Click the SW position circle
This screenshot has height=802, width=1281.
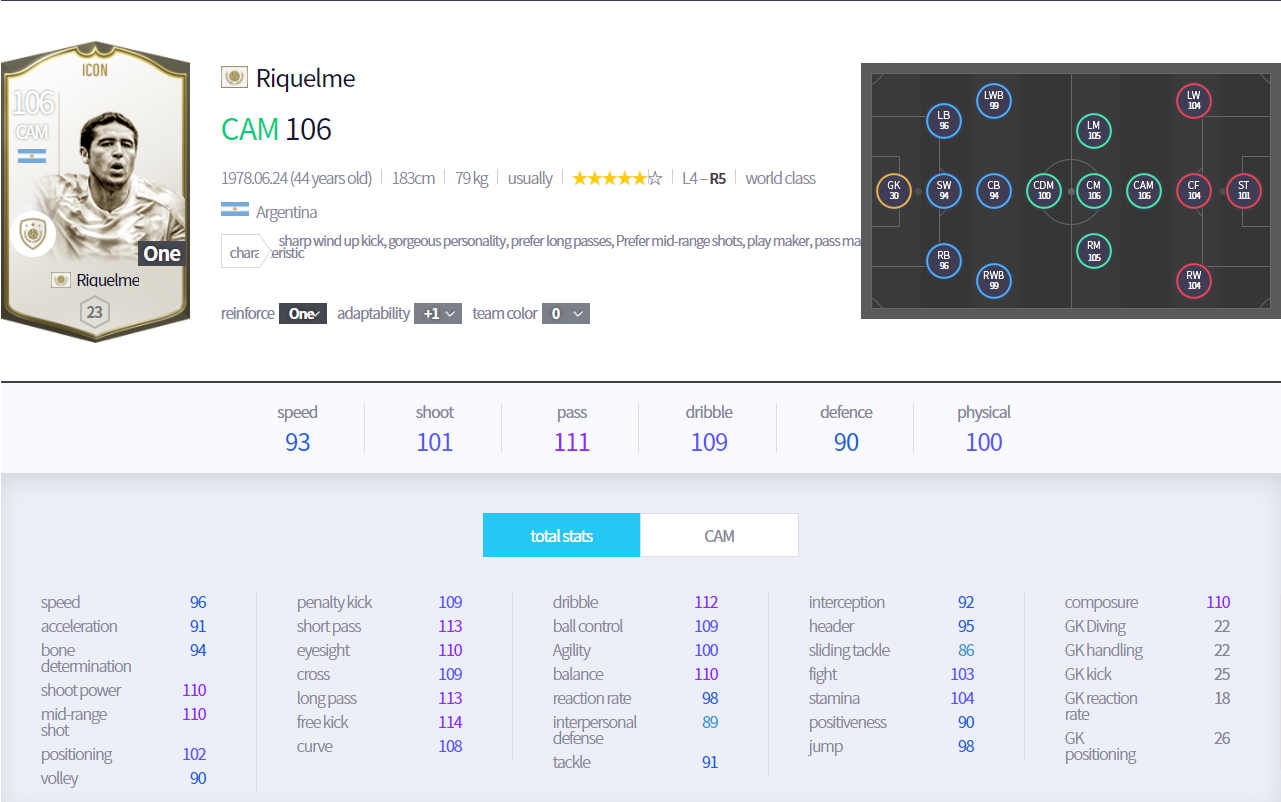pyautogui.click(x=943, y=190)
